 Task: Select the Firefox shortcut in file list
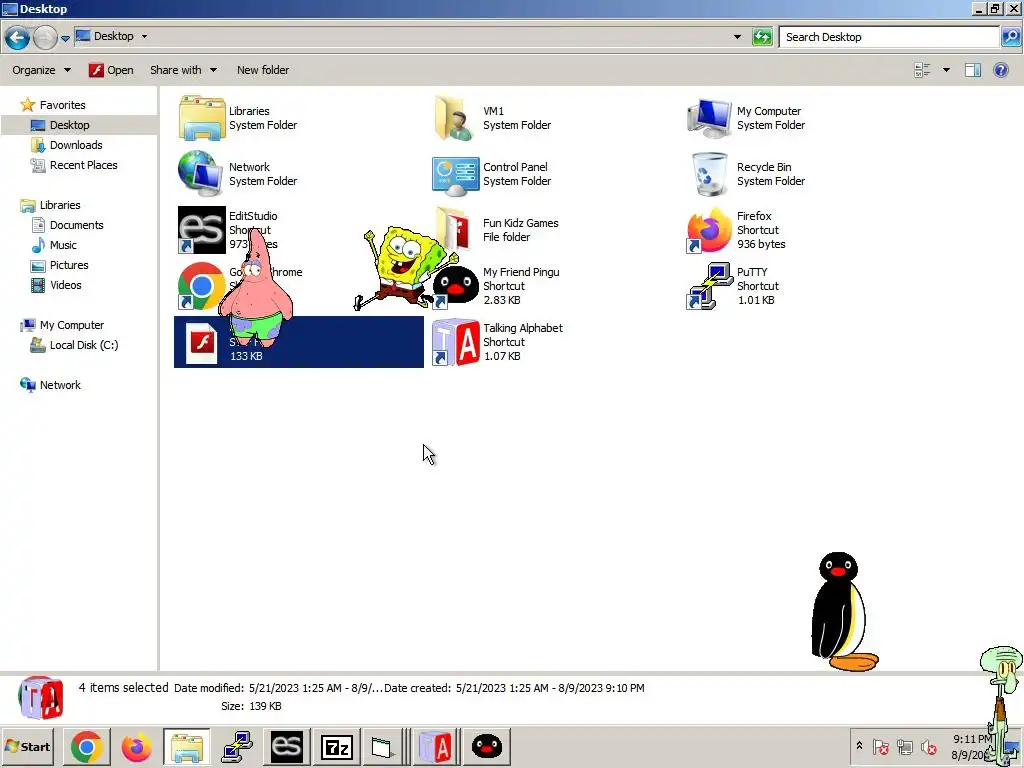pyautogui.click(x=709, y=231)
